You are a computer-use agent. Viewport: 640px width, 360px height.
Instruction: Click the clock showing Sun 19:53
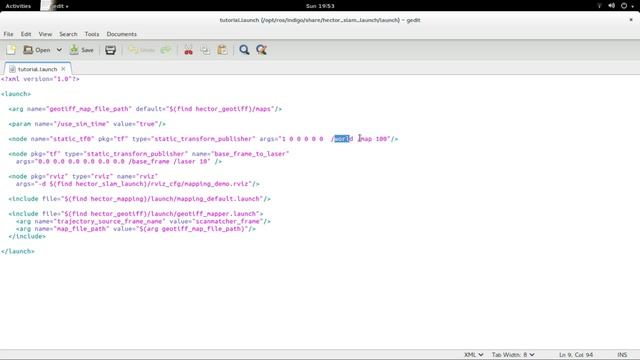tap(320, 6)
